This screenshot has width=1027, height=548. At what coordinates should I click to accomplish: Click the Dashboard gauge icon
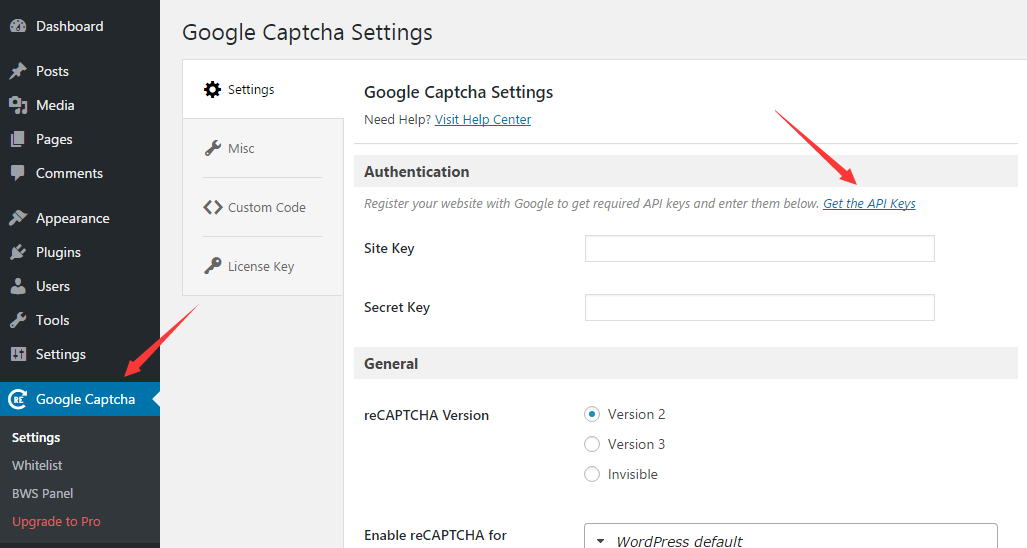(x=18, y=26)
